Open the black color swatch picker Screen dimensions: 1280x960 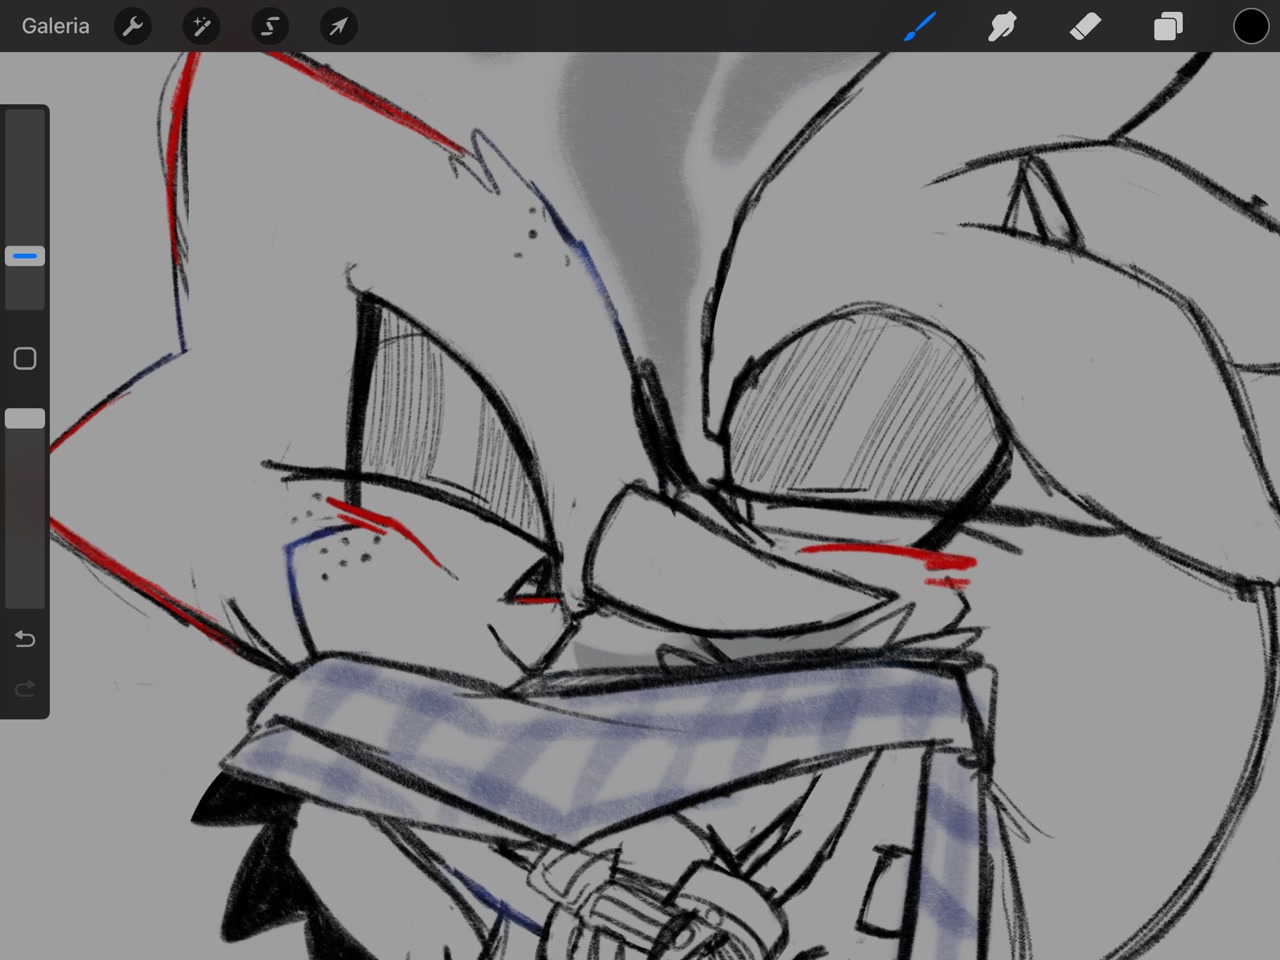coord(1250,26)
